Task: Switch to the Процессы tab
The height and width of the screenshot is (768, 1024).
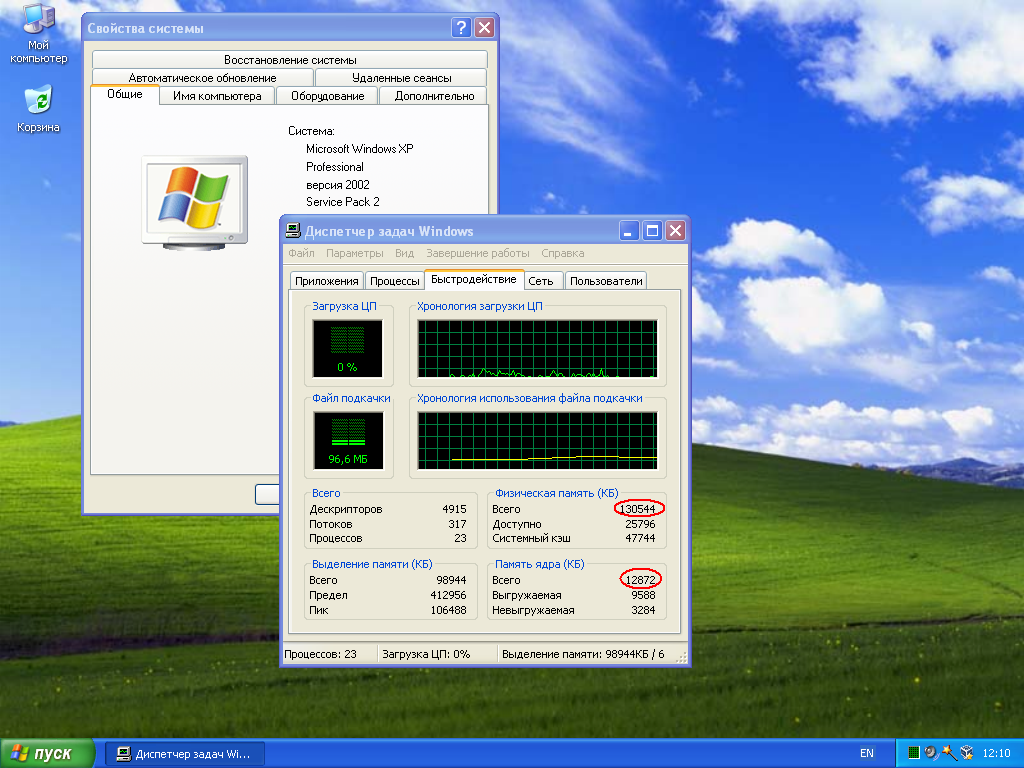Action: click(x=394, y=281)
